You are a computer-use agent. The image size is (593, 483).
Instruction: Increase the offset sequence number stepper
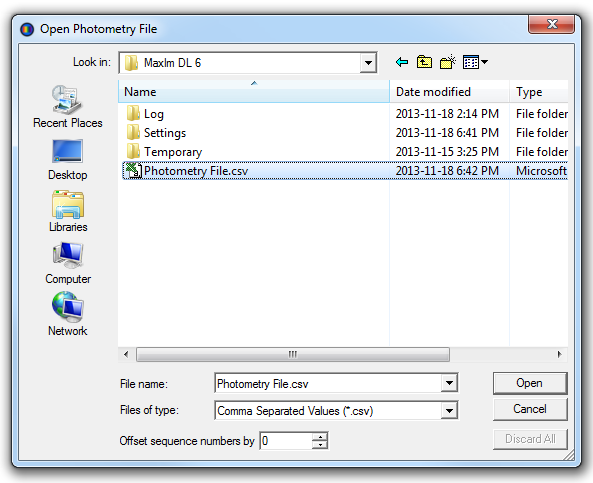pyautogui.click(x=320, y=436)
